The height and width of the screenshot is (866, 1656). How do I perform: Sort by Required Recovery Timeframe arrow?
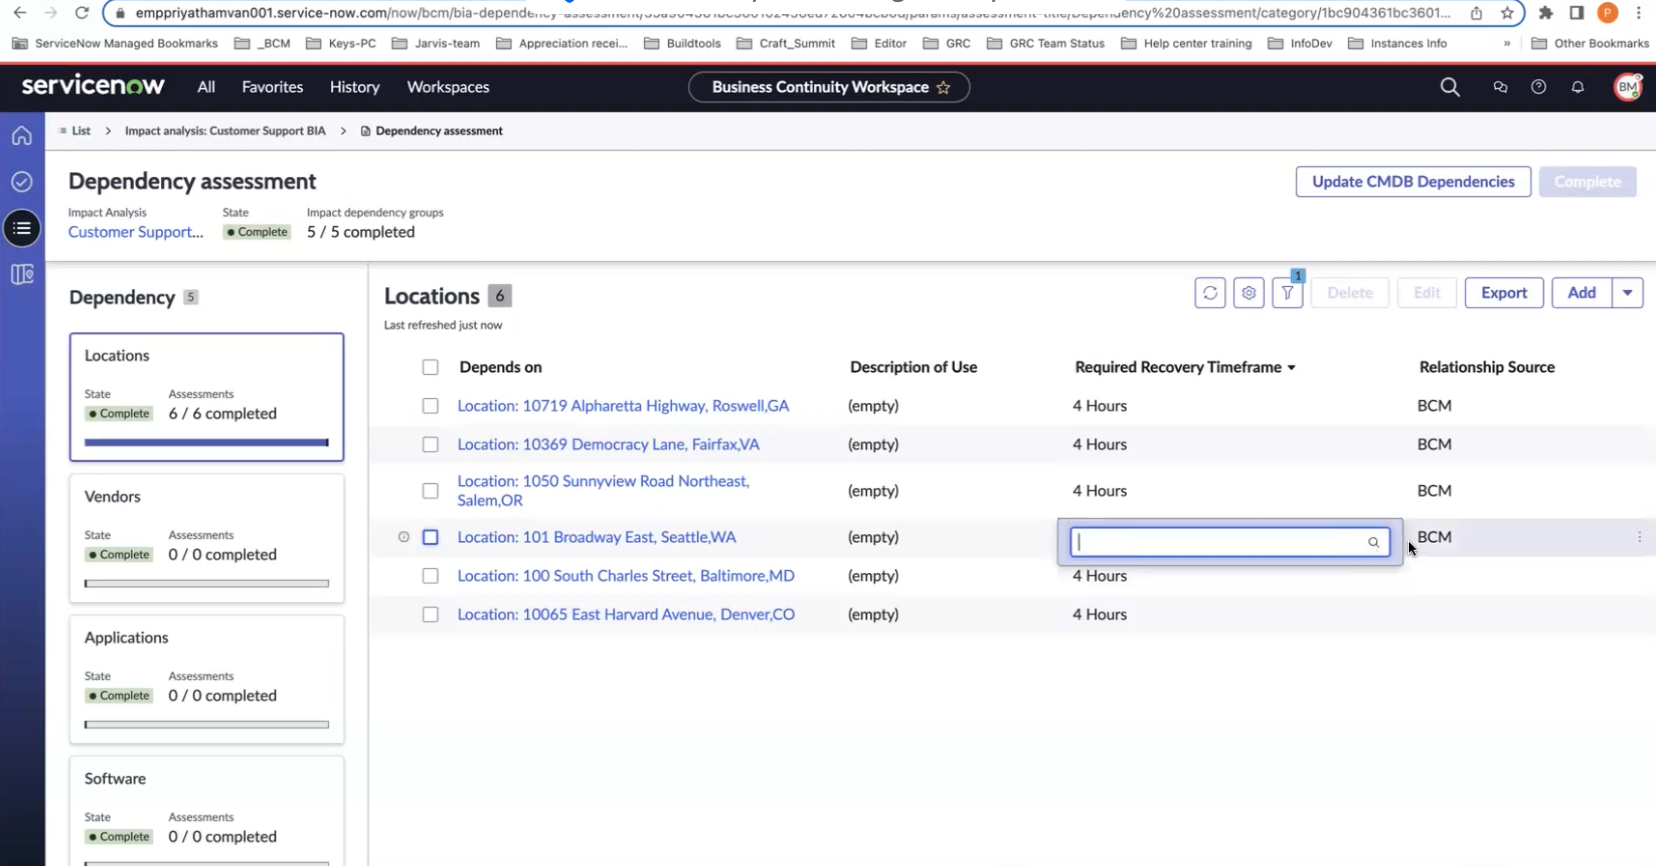[1291, 368]
